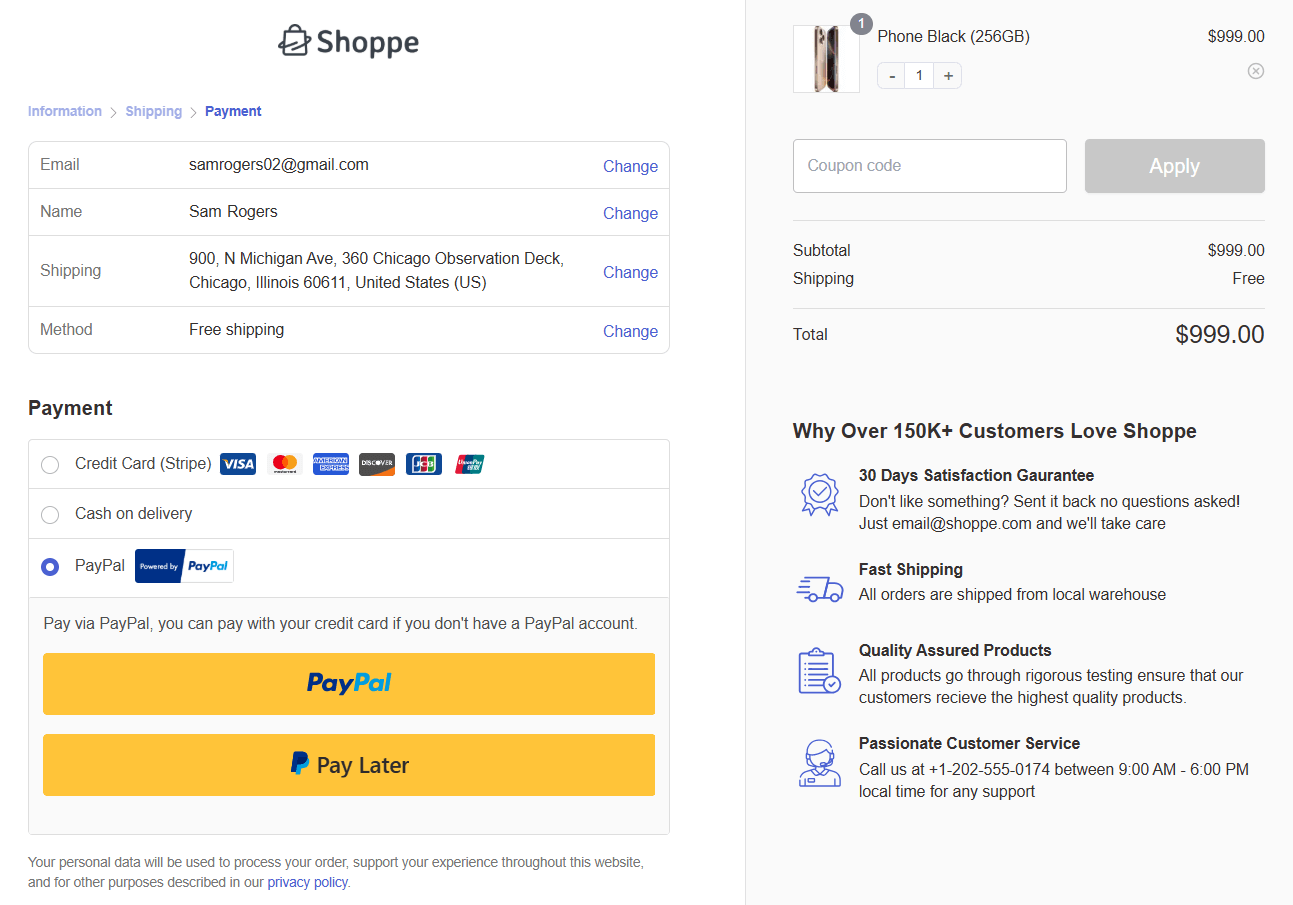This screenshot has width=1293, height=905.
Task: Select the PayPal payment option
Action: point(50,566)
